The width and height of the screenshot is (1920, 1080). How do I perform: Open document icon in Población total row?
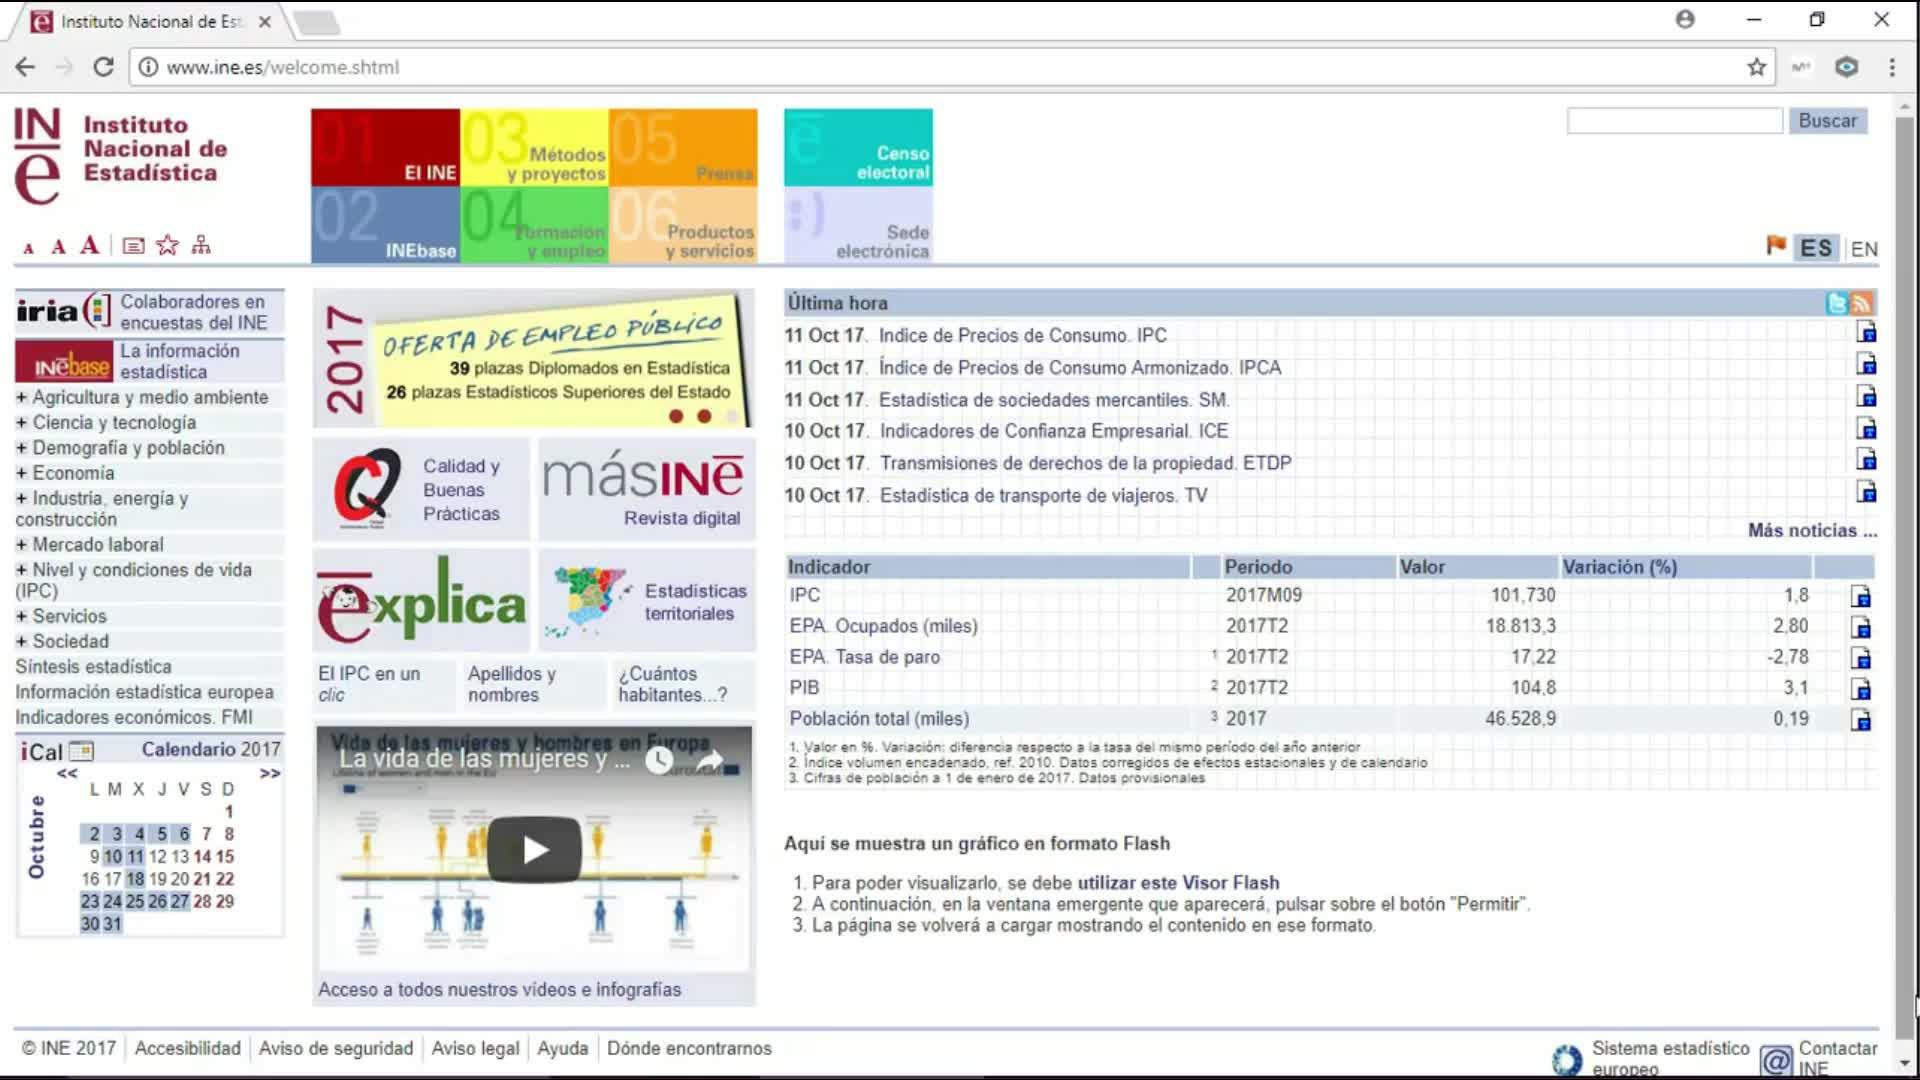[1861, 720]
